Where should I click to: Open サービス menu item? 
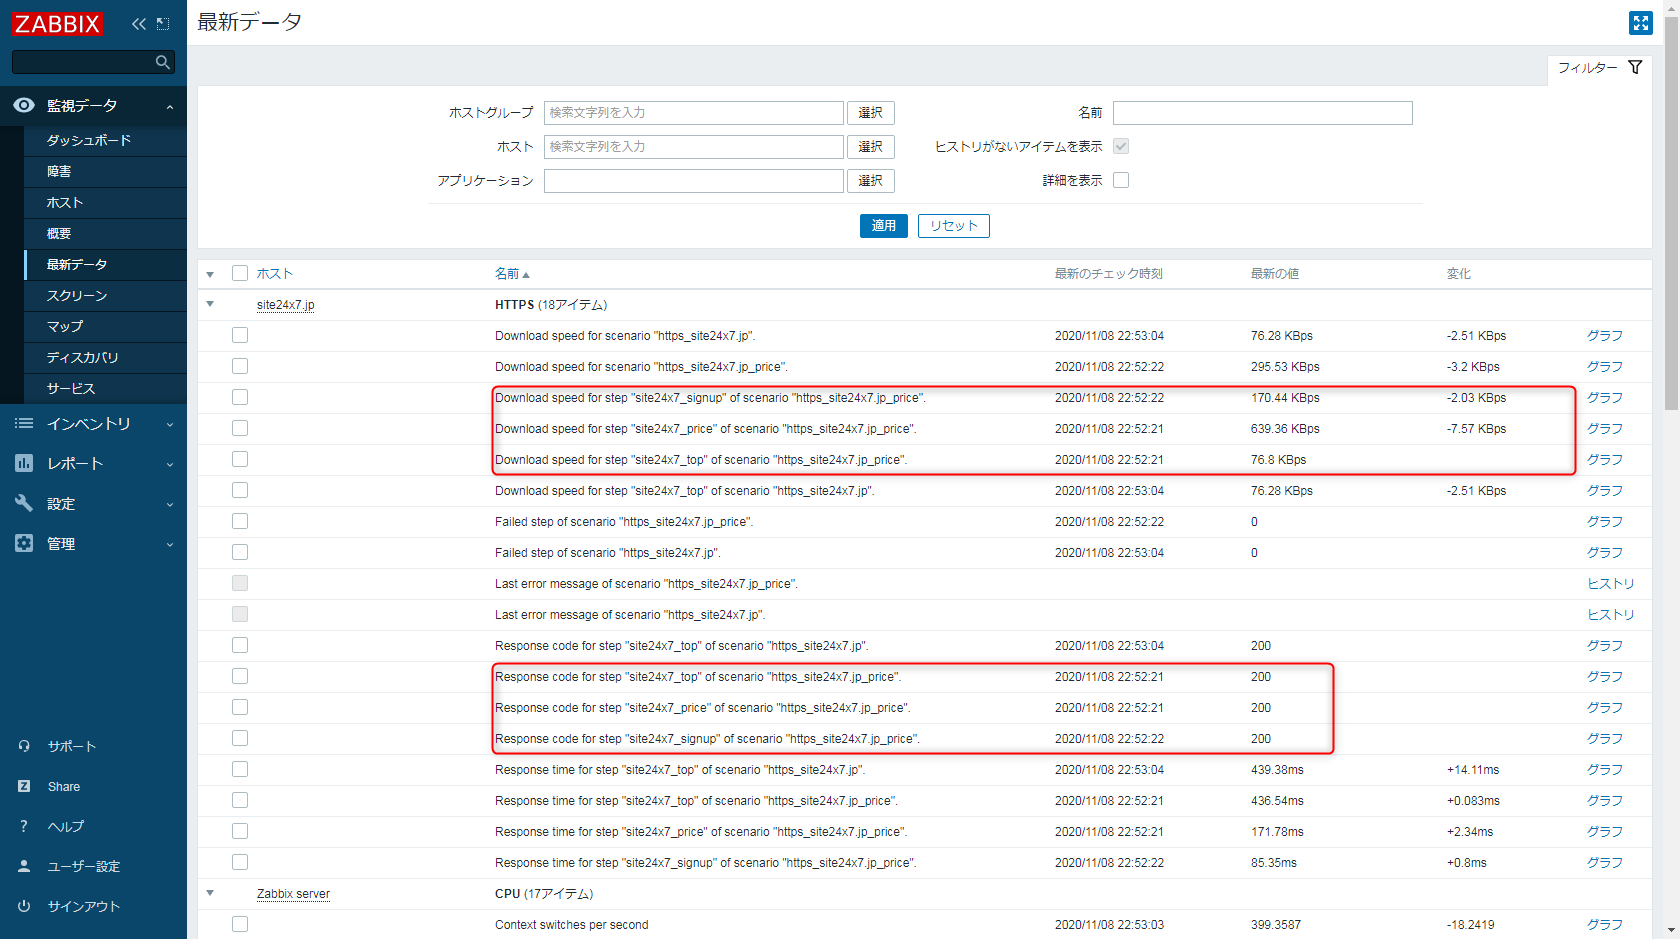(x=105, y=389)
